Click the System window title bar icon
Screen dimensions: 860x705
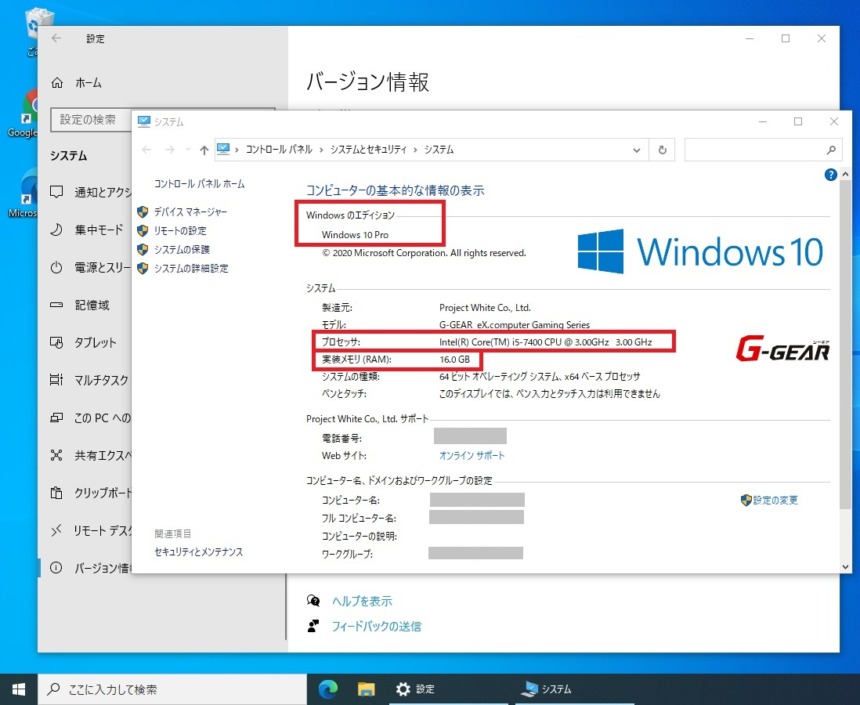point(144,121)
